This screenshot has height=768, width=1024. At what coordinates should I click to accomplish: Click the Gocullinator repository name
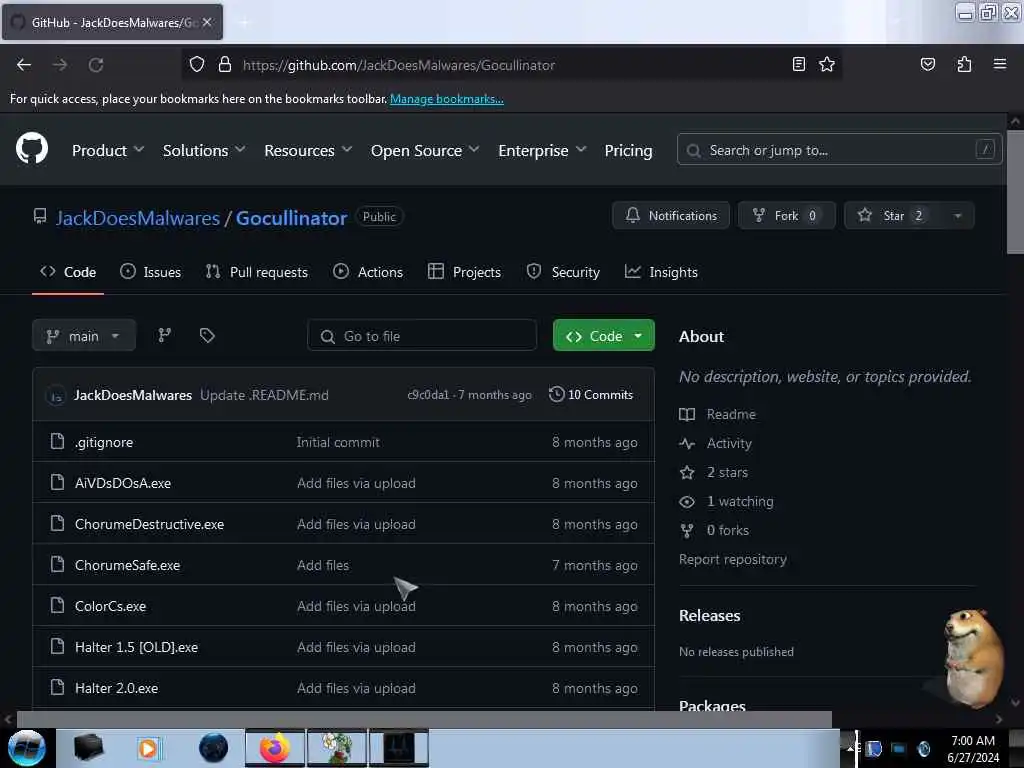coord(291,217)
